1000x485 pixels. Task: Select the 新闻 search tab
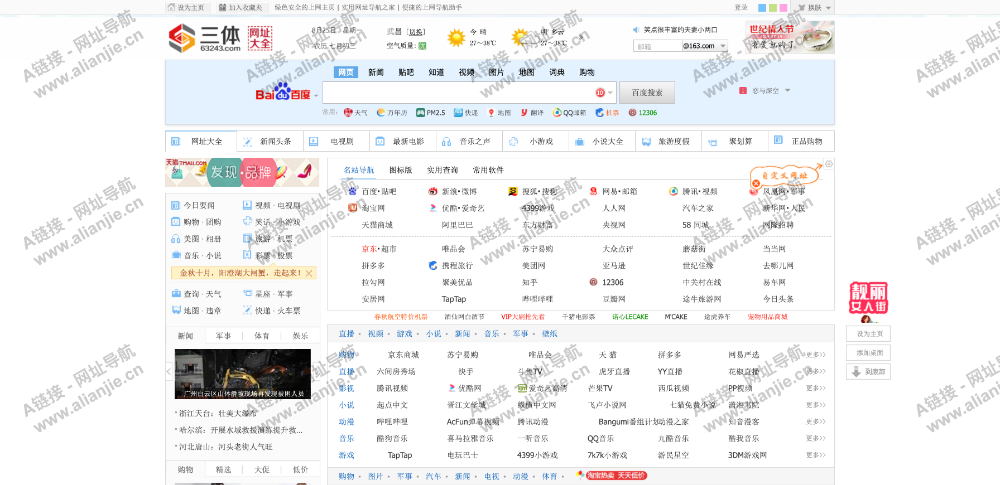pyautogui.click(x=375, y=72)
